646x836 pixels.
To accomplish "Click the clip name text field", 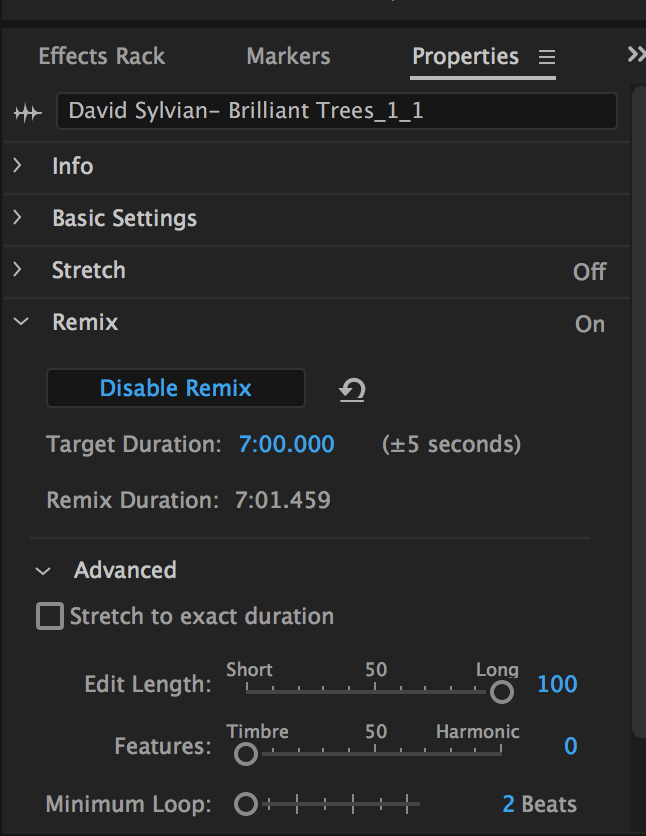I will click(x=336, y=111).
